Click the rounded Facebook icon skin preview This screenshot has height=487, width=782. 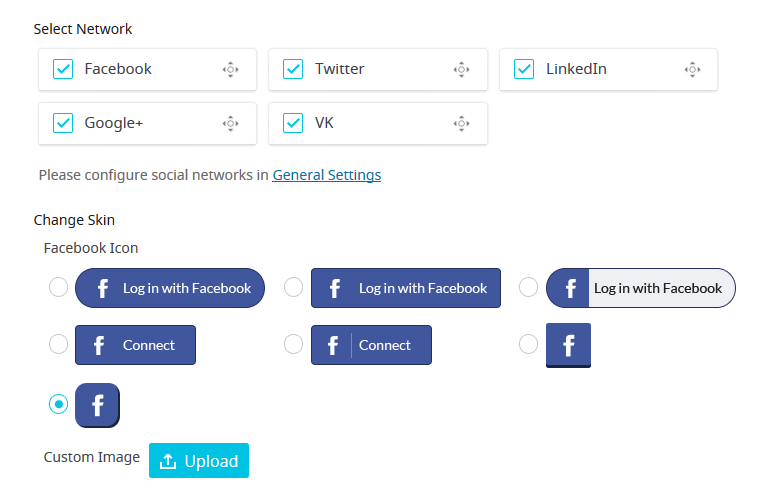pyautogui.click(x=97, y=405)
